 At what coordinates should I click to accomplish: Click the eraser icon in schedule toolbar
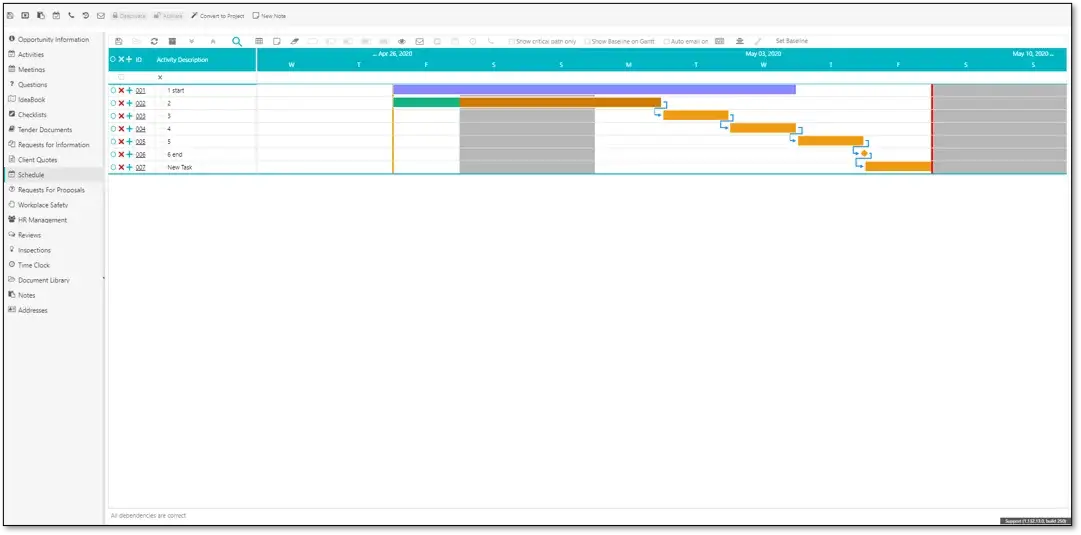click(294, 41)
